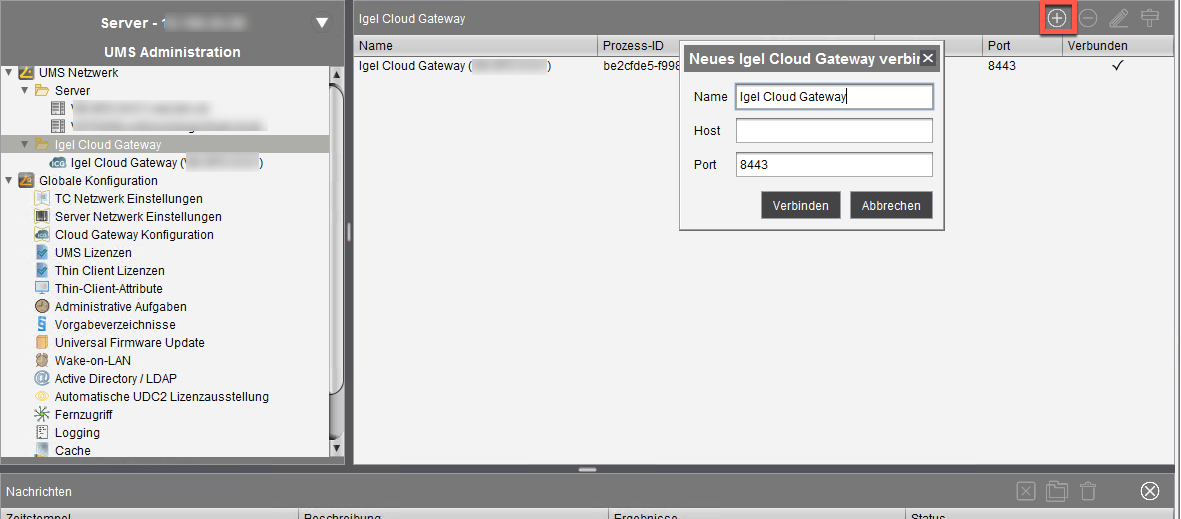The image size is (1181, 519).
Task: Click the Thin Client Lizenzen tree item
Action: (x=110, y=270)
